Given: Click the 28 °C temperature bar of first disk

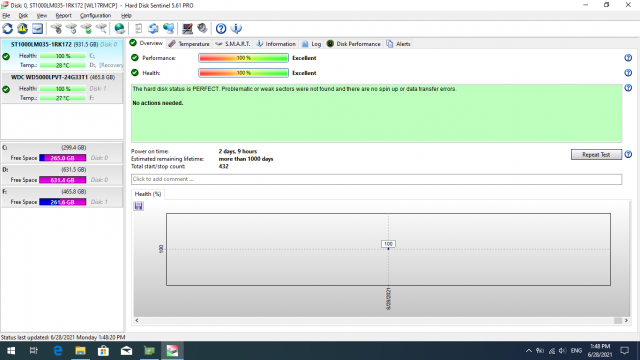Looking at the screenshot, I should (x=63, y=65).
